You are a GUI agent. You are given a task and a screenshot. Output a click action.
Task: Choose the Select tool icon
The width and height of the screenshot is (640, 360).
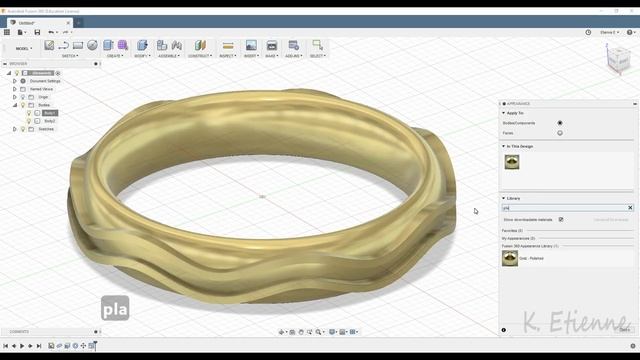[x=317, y=45]
